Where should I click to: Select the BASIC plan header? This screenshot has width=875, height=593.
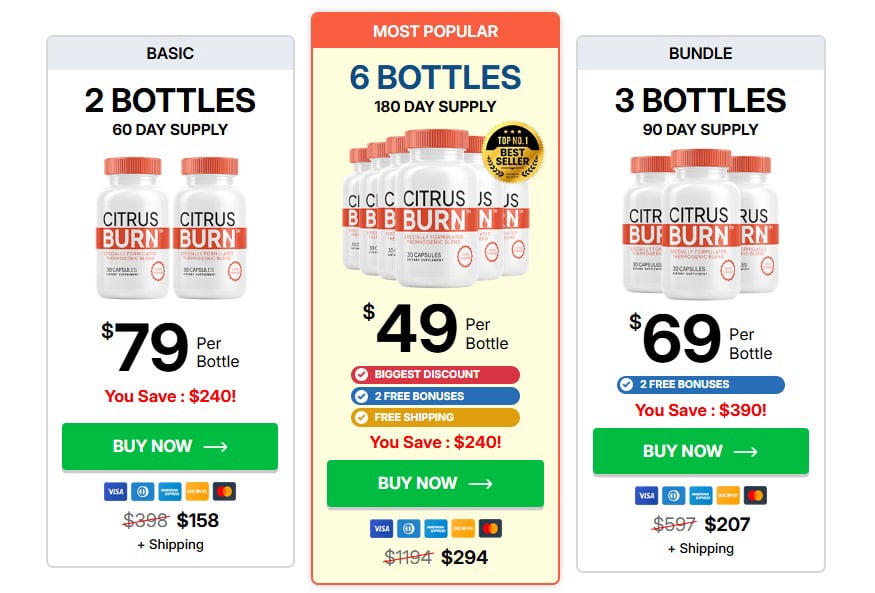pyautogui.click(x=169, y=53)
